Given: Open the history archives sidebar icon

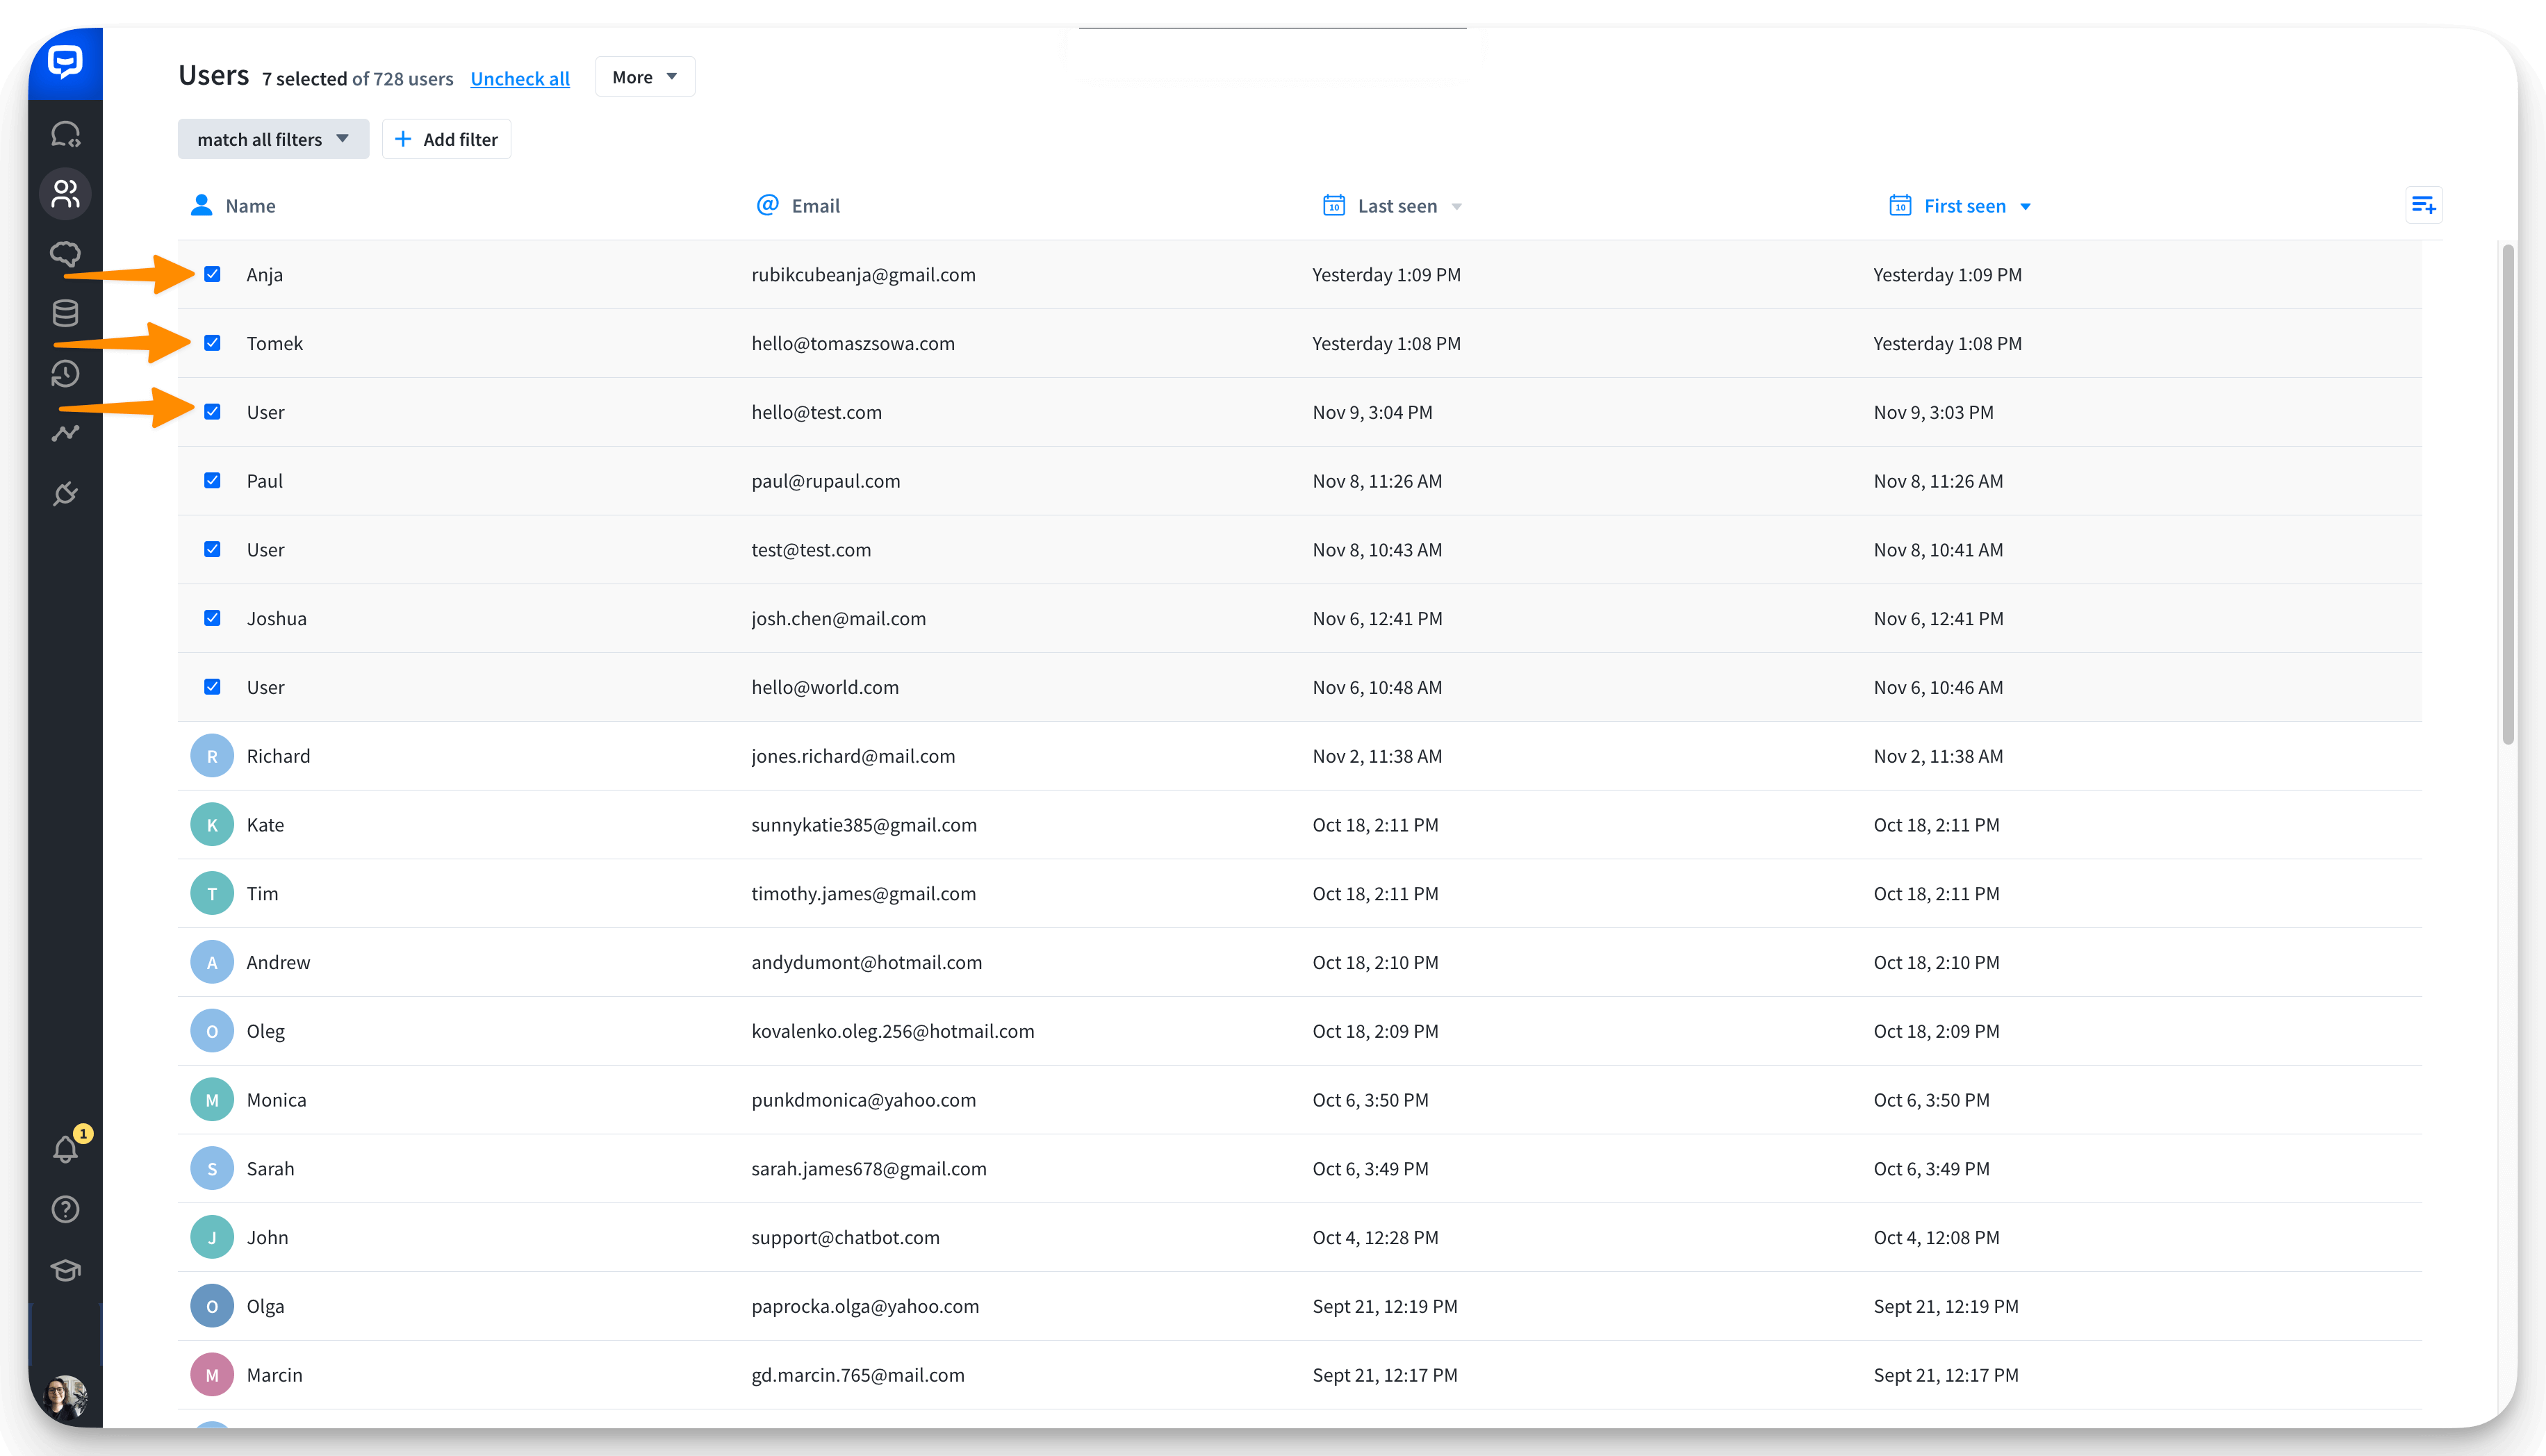Looking at the screenshot, I should [65, 374].
